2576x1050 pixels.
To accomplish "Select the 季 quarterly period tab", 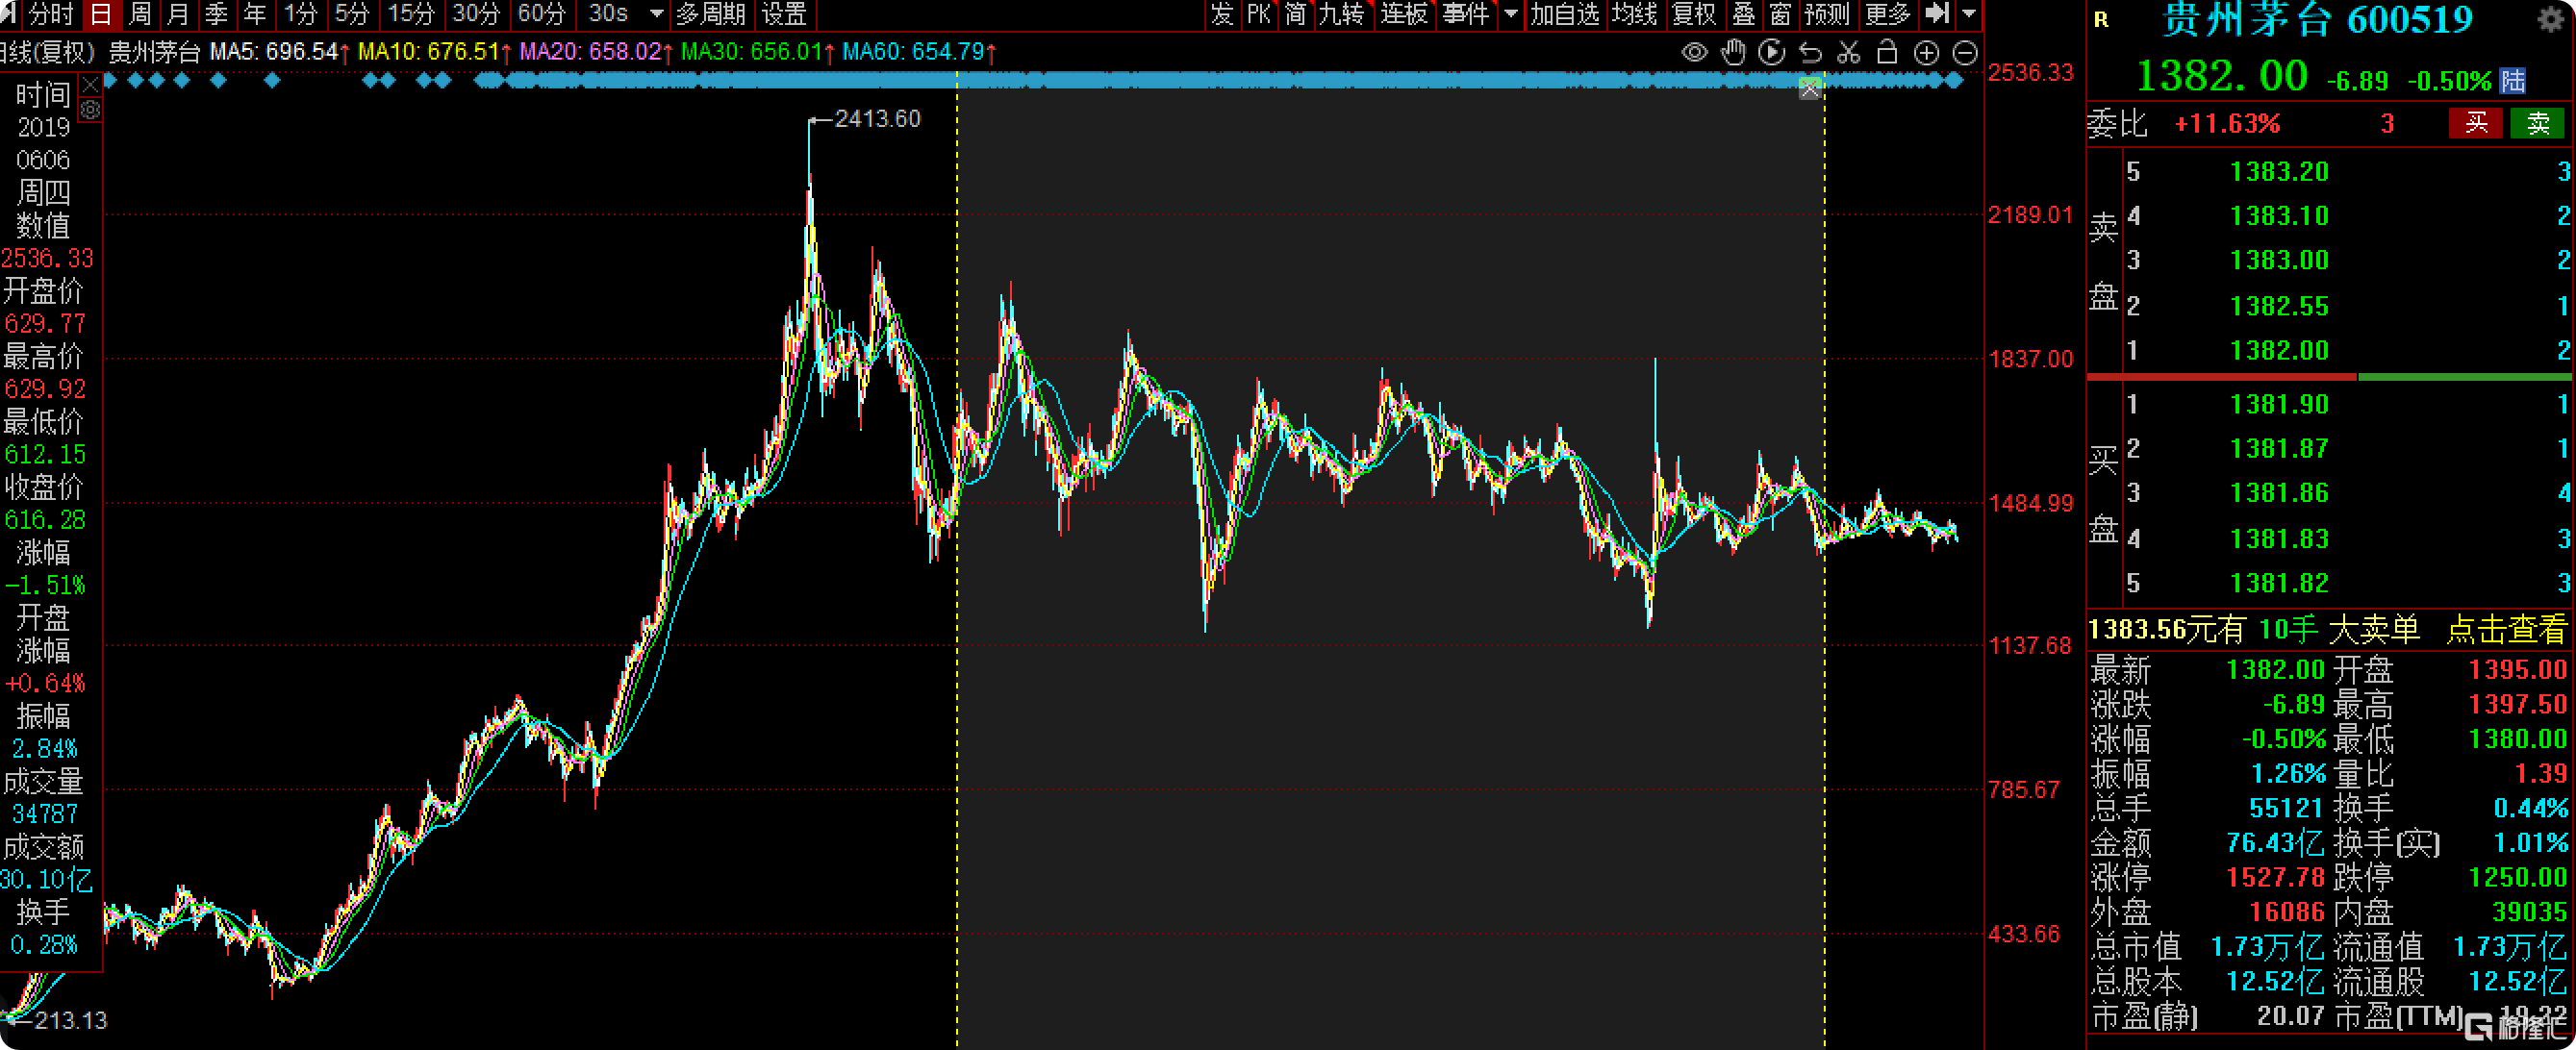I will pyautogui.click(x=216, y=14).
